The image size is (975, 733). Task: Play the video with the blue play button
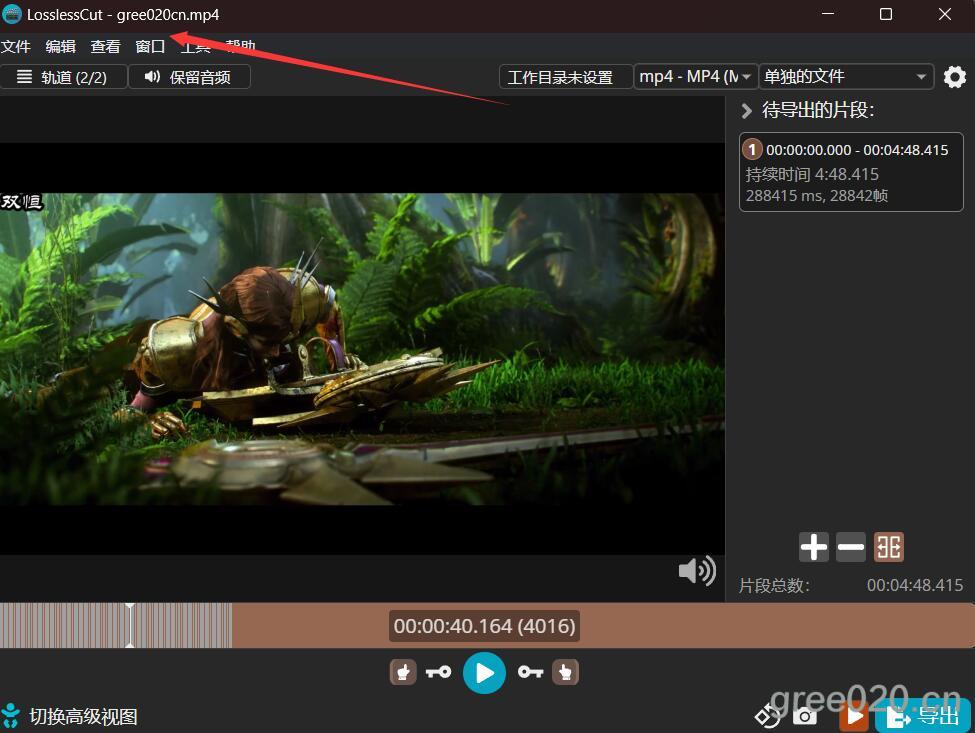[x=484, y=673]
